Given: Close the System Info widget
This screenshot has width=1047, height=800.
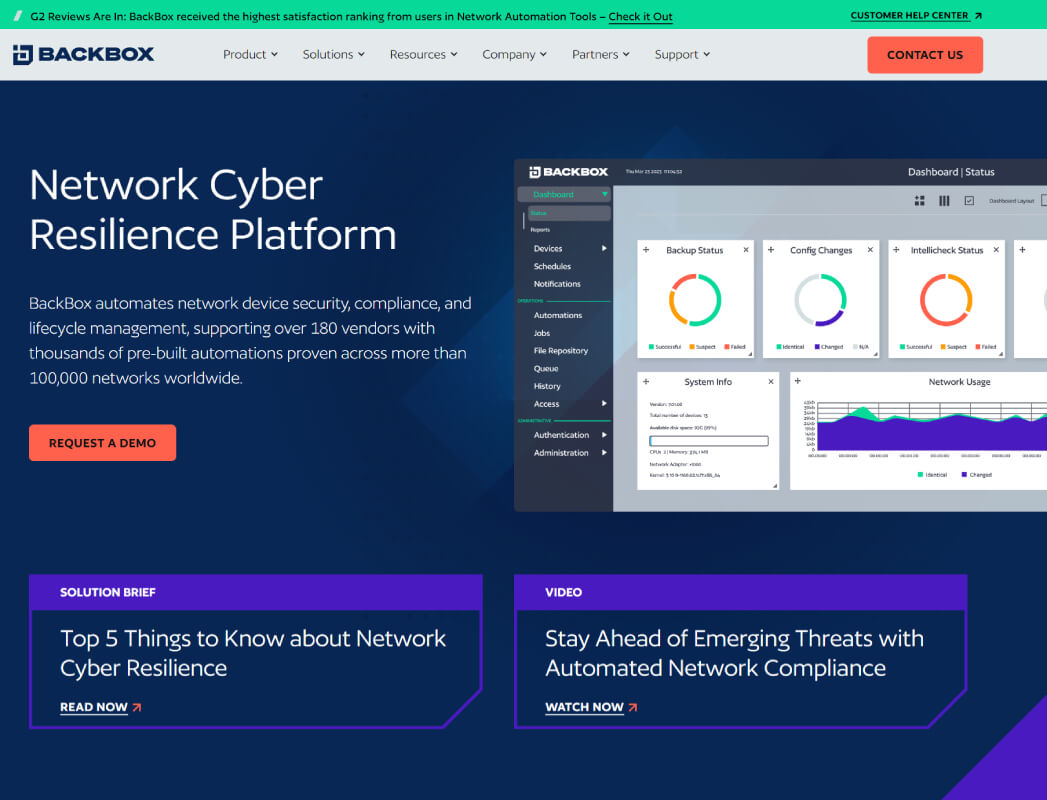Looking at the screenshot, I should coord(771,381).
